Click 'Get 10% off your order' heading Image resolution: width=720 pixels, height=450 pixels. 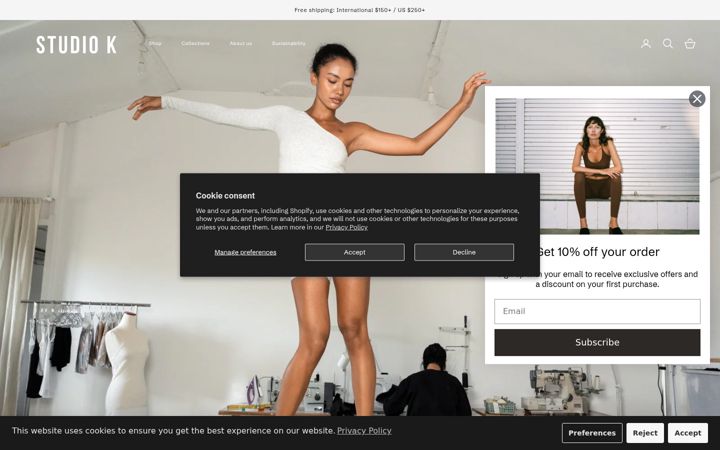pos(597,252)
